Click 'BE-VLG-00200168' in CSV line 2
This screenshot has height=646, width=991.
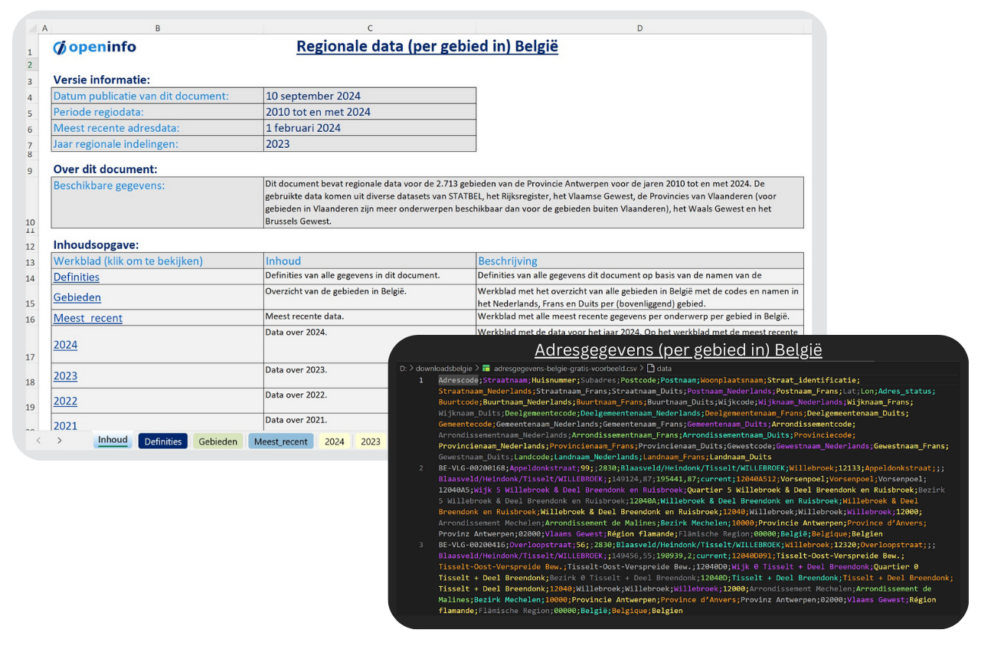coord(472,468)
